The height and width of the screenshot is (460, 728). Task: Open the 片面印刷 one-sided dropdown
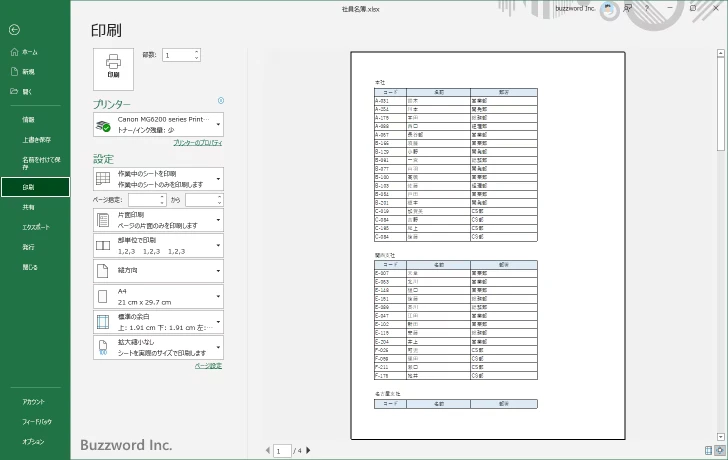click(x=158, y=220)
